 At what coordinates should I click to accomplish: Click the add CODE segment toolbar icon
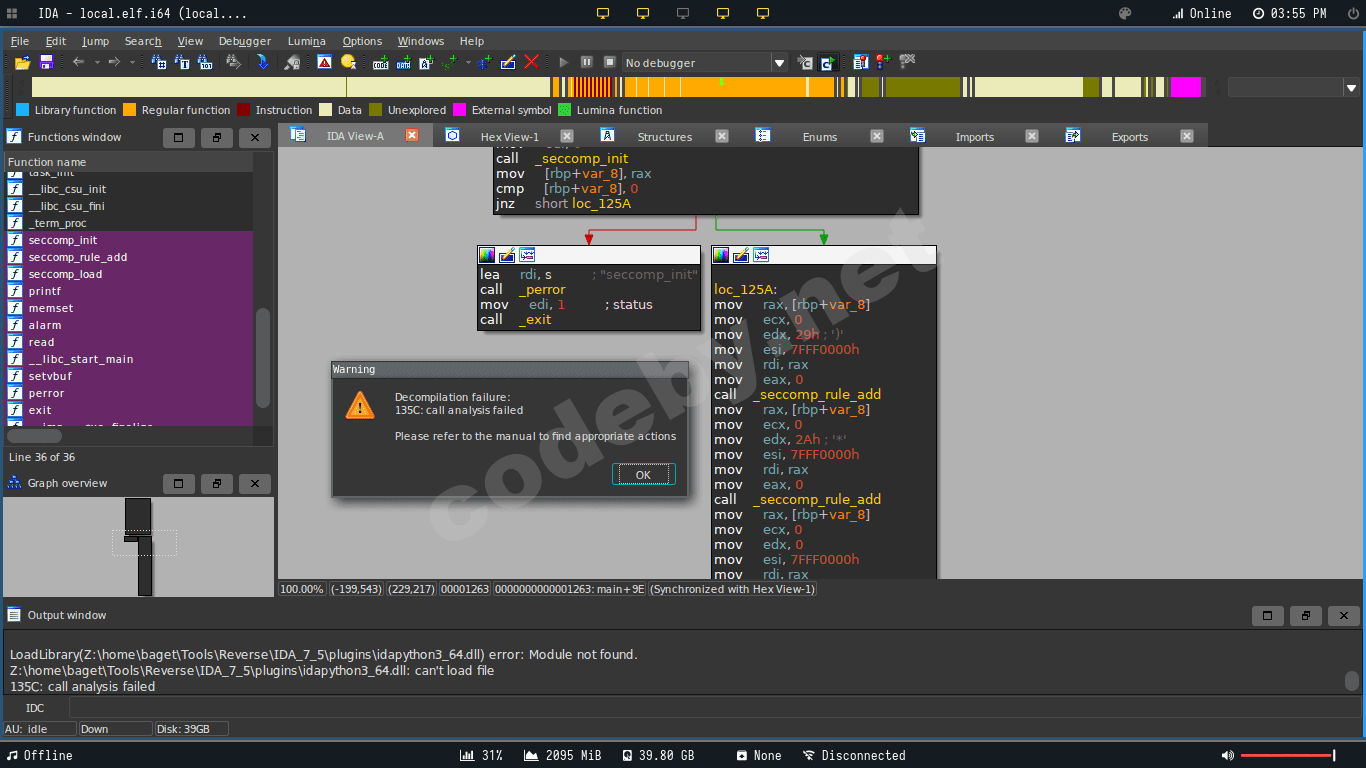[x=380, y=63]
